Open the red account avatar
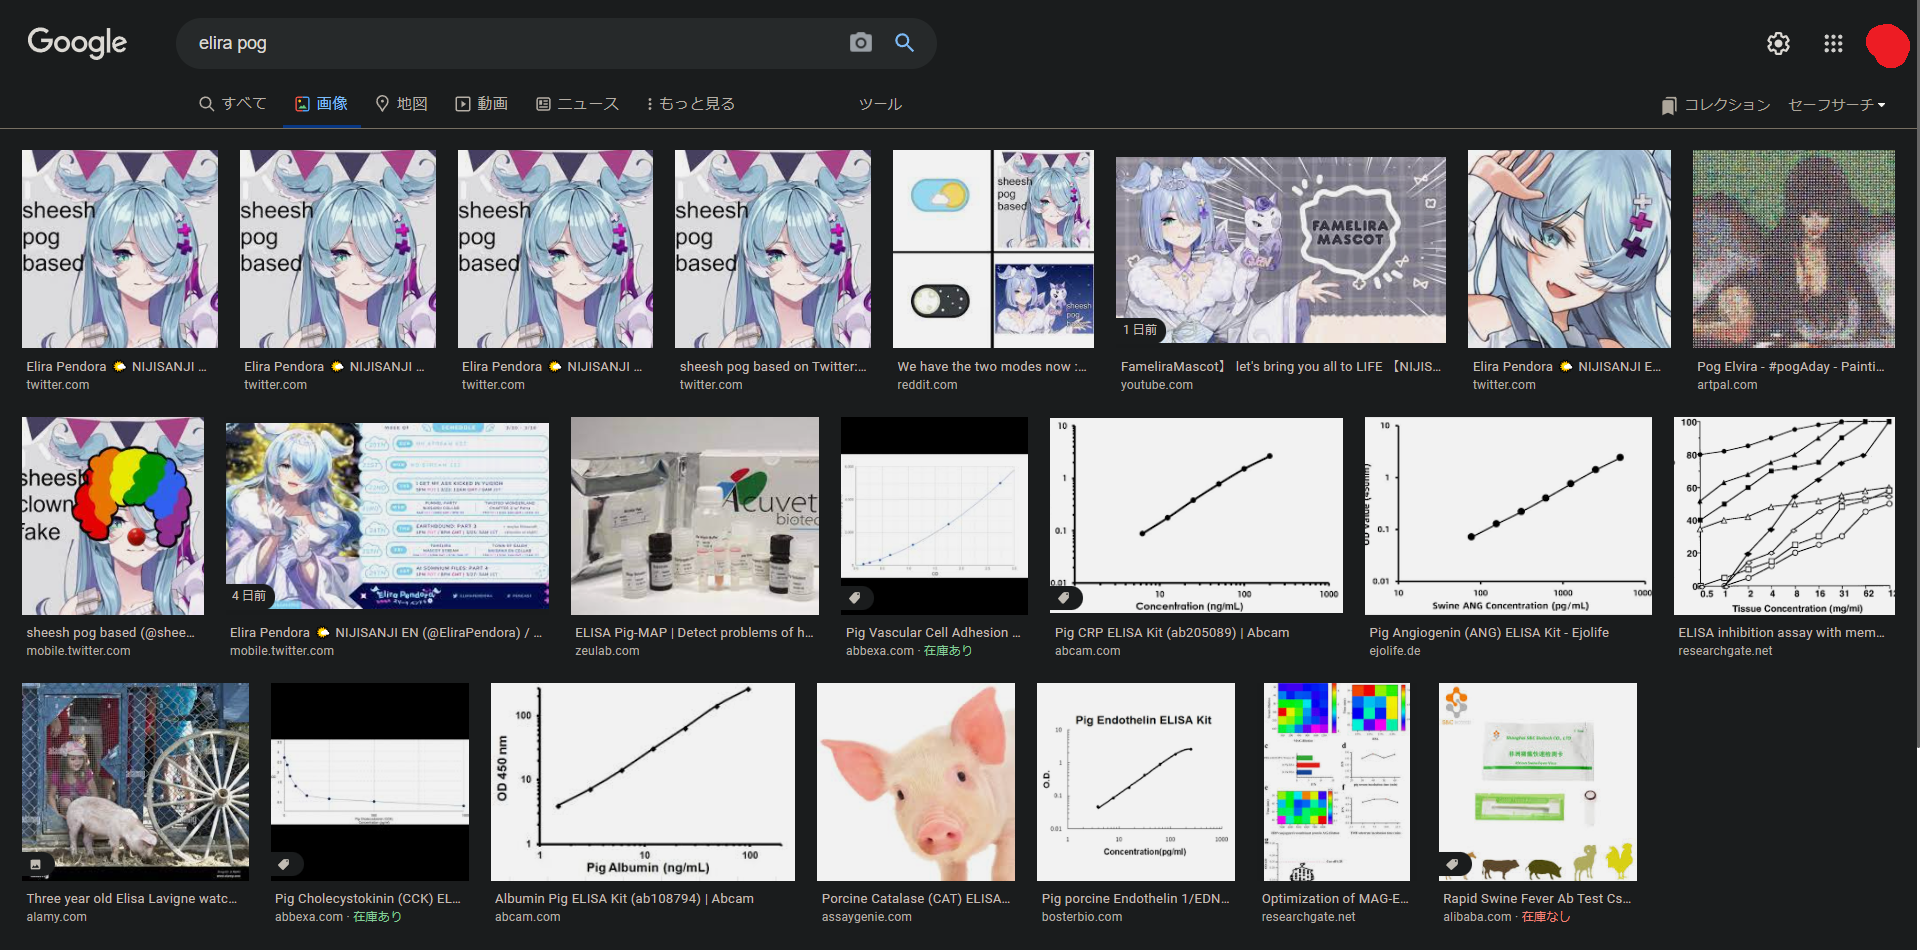This screenshot has width=1920, height=950. tap(1887, 45)
